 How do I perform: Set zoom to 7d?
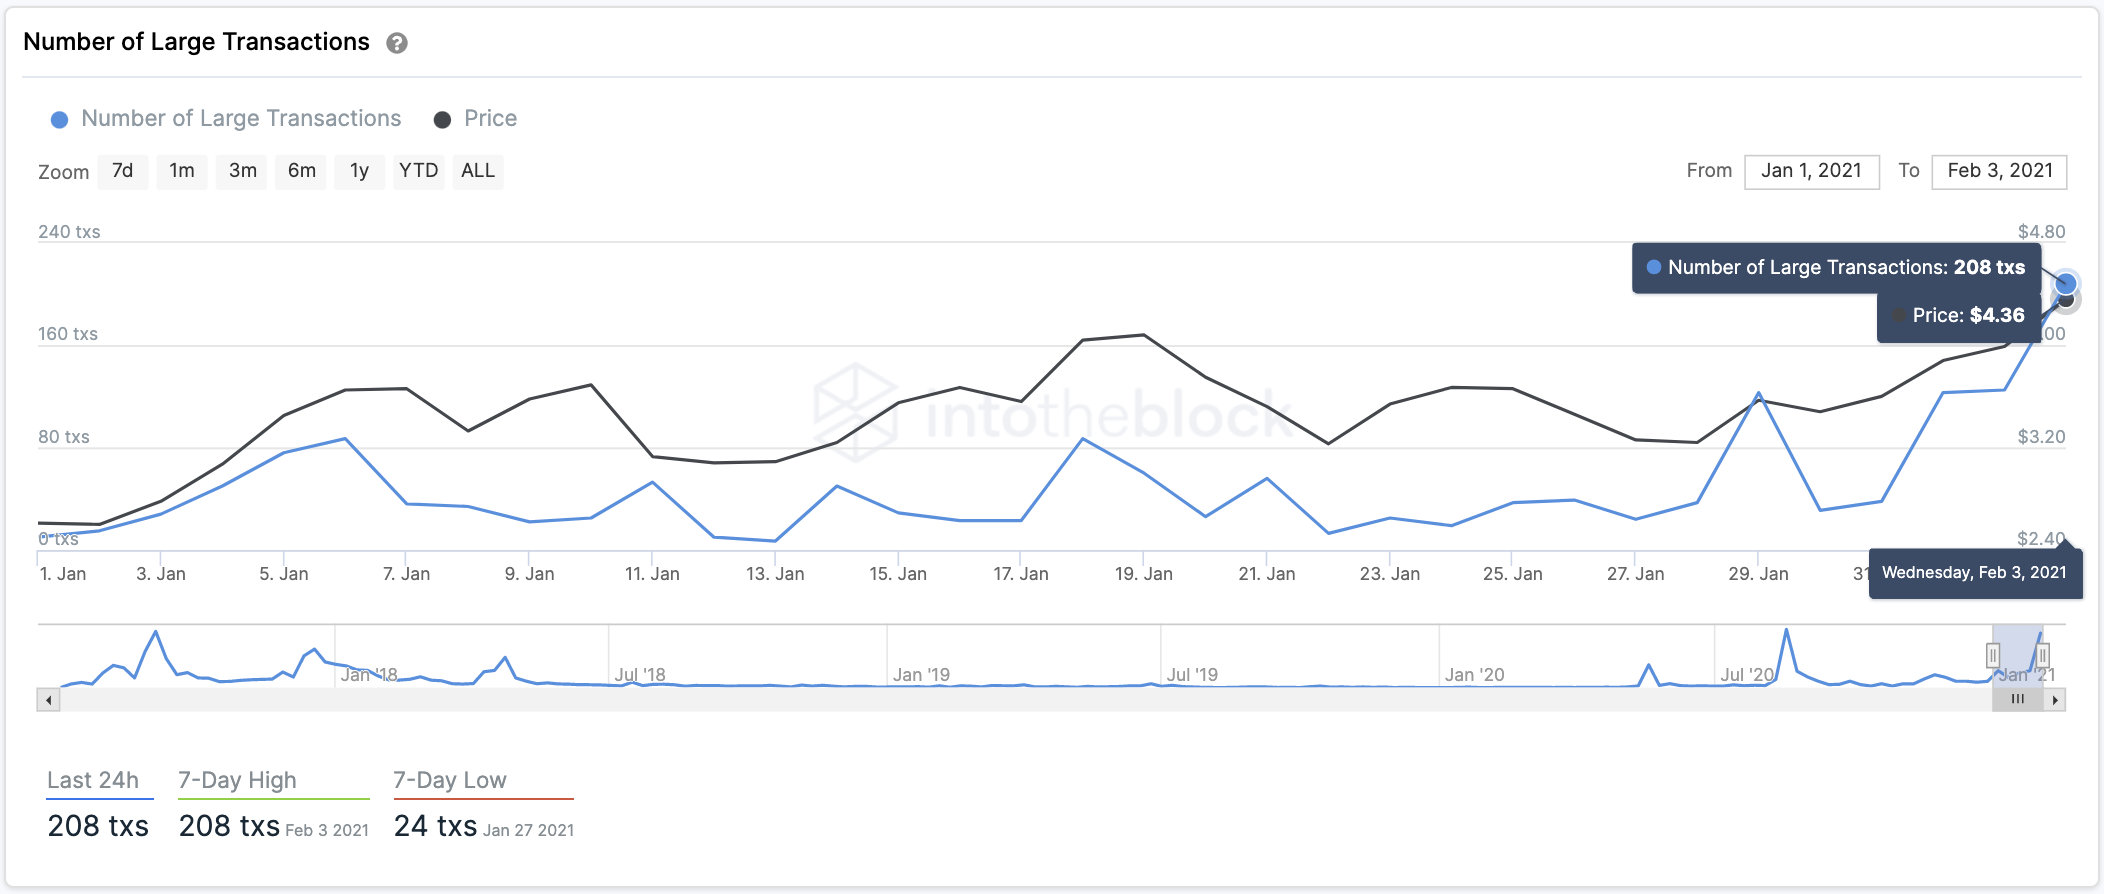[x=123, y=171]
